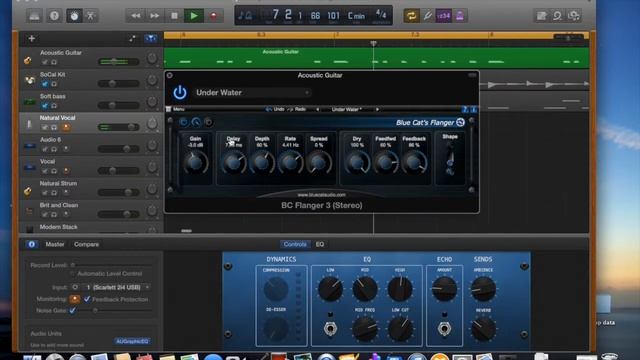This screenshot has width=640, height=360.
Task: Click Redo in the flanger plugin
Action: [x=297, y=109]
